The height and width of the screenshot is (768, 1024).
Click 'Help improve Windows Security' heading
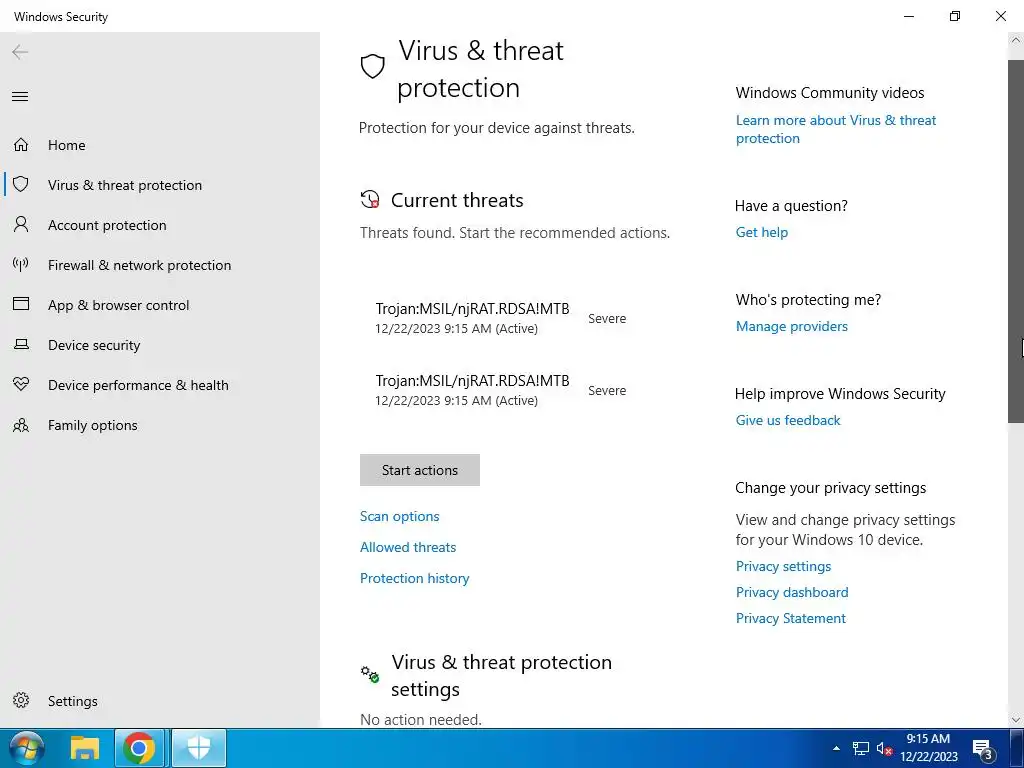pos(840,394)
